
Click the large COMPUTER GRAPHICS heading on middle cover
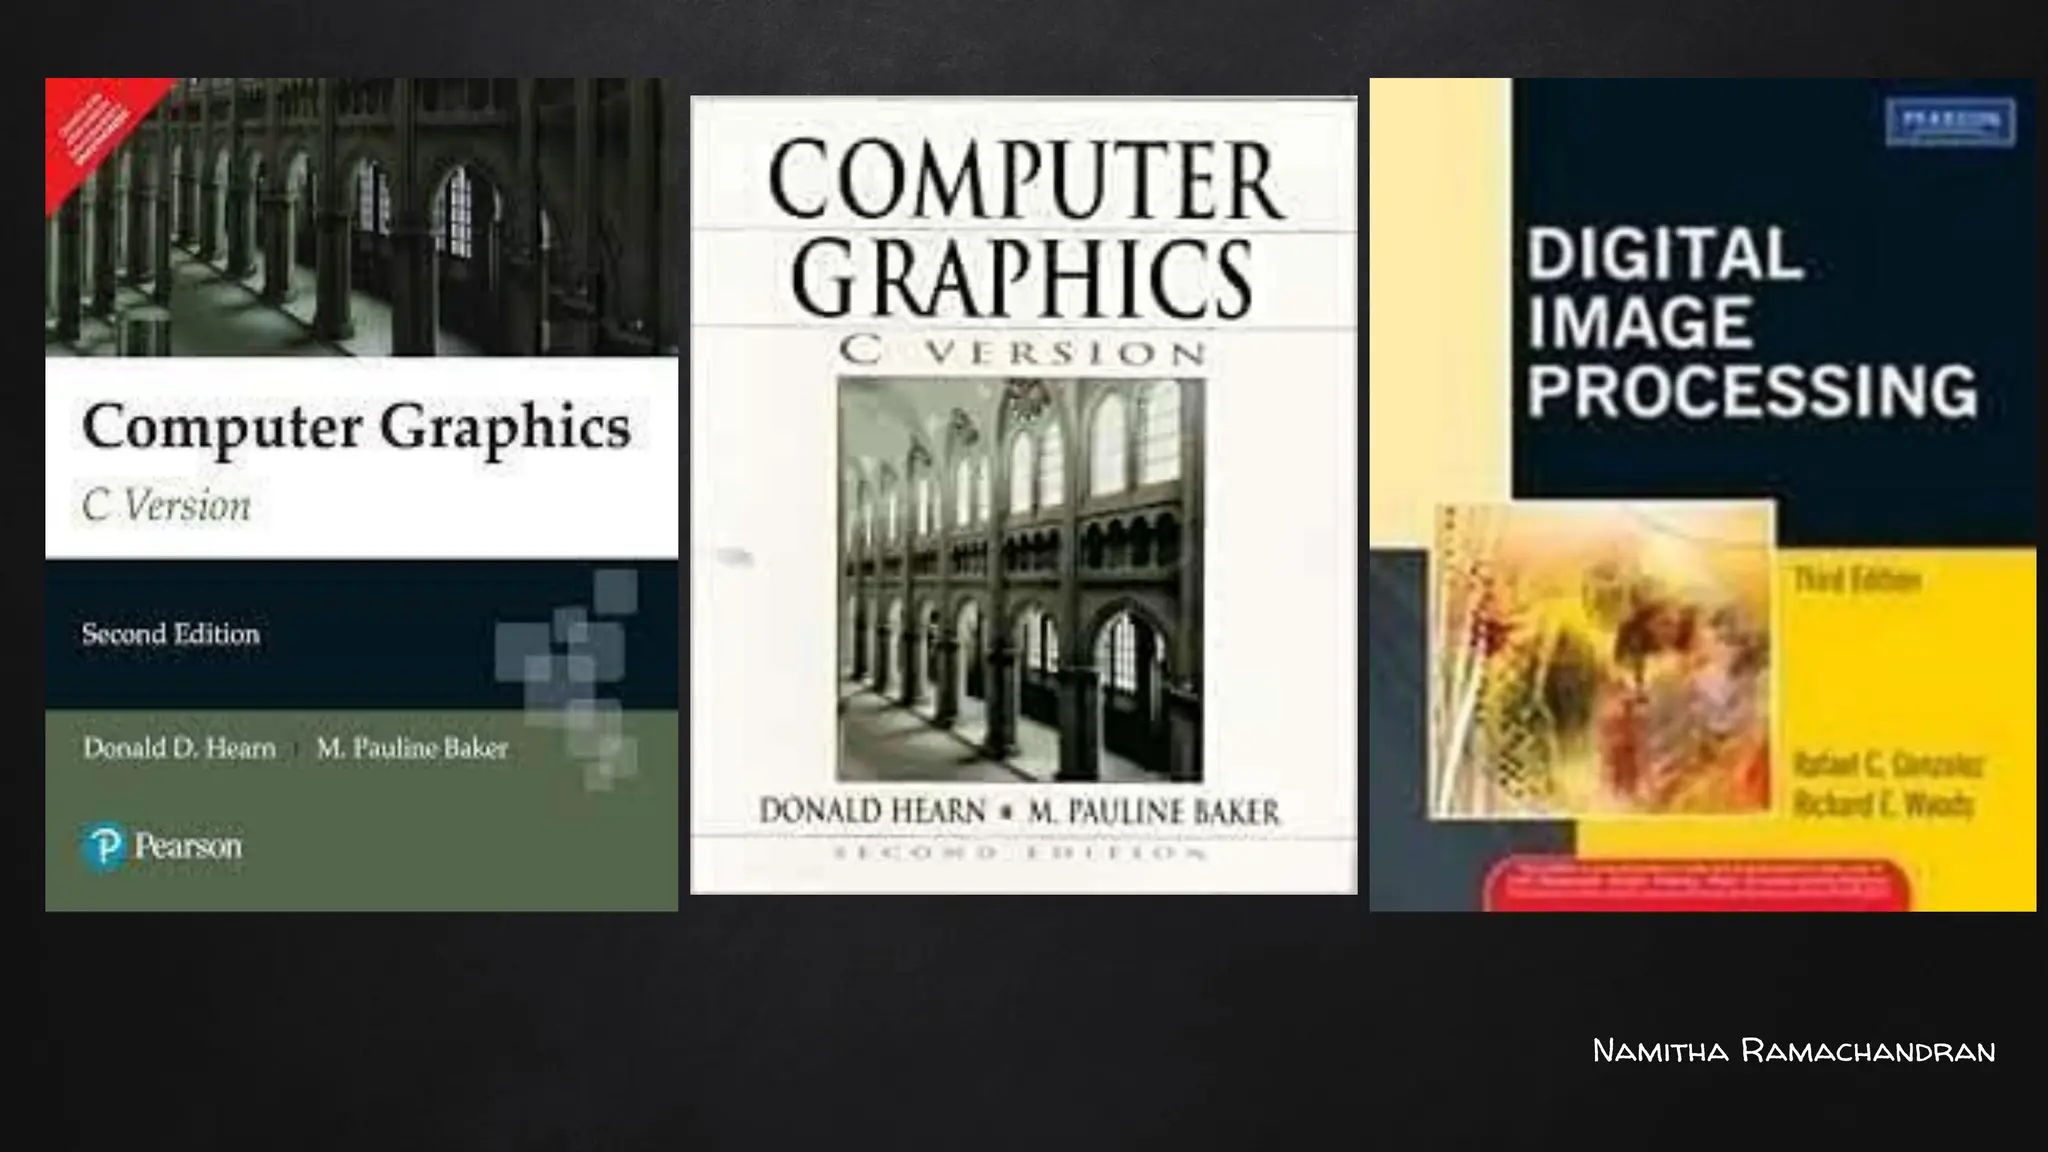(x=1023, y=228)
